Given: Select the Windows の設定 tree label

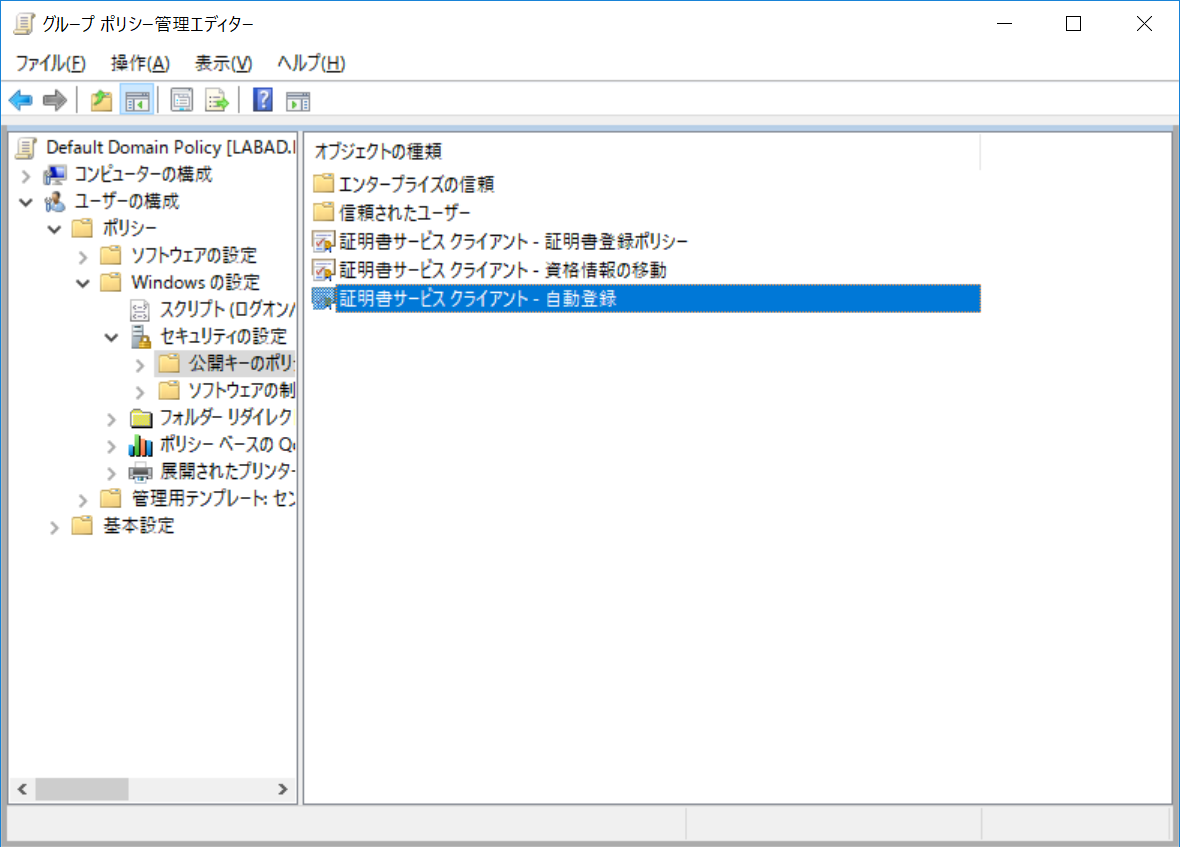Looking at the screenshot, I should (x=195, y=282).
